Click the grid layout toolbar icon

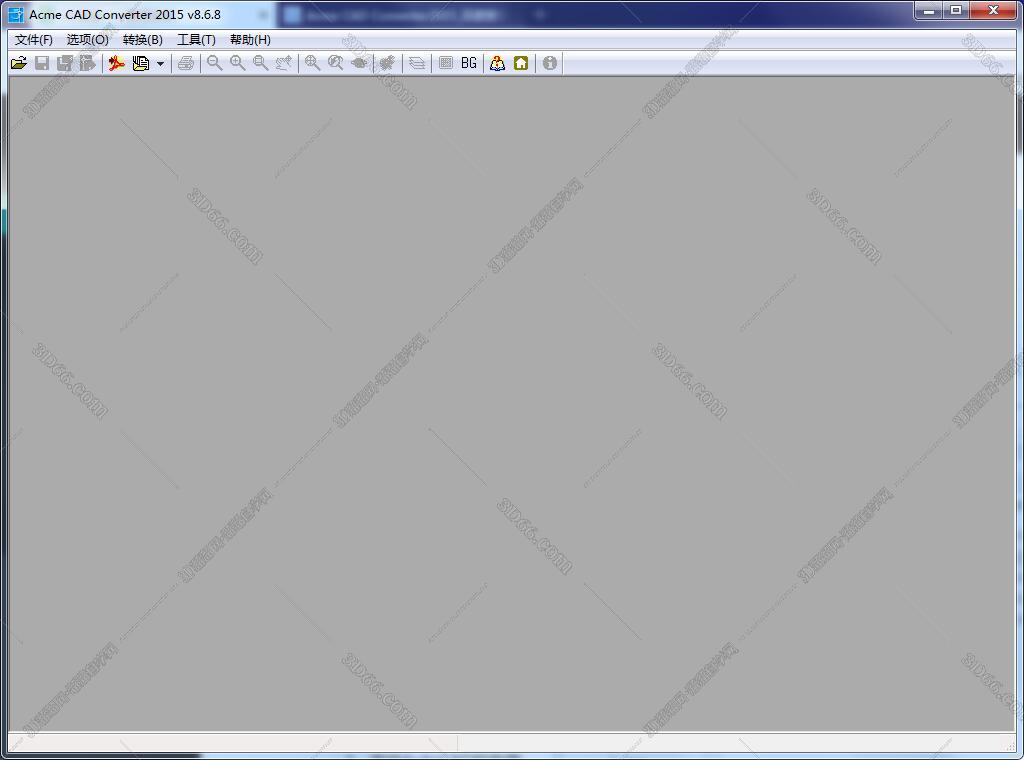(x=446, y=63)
